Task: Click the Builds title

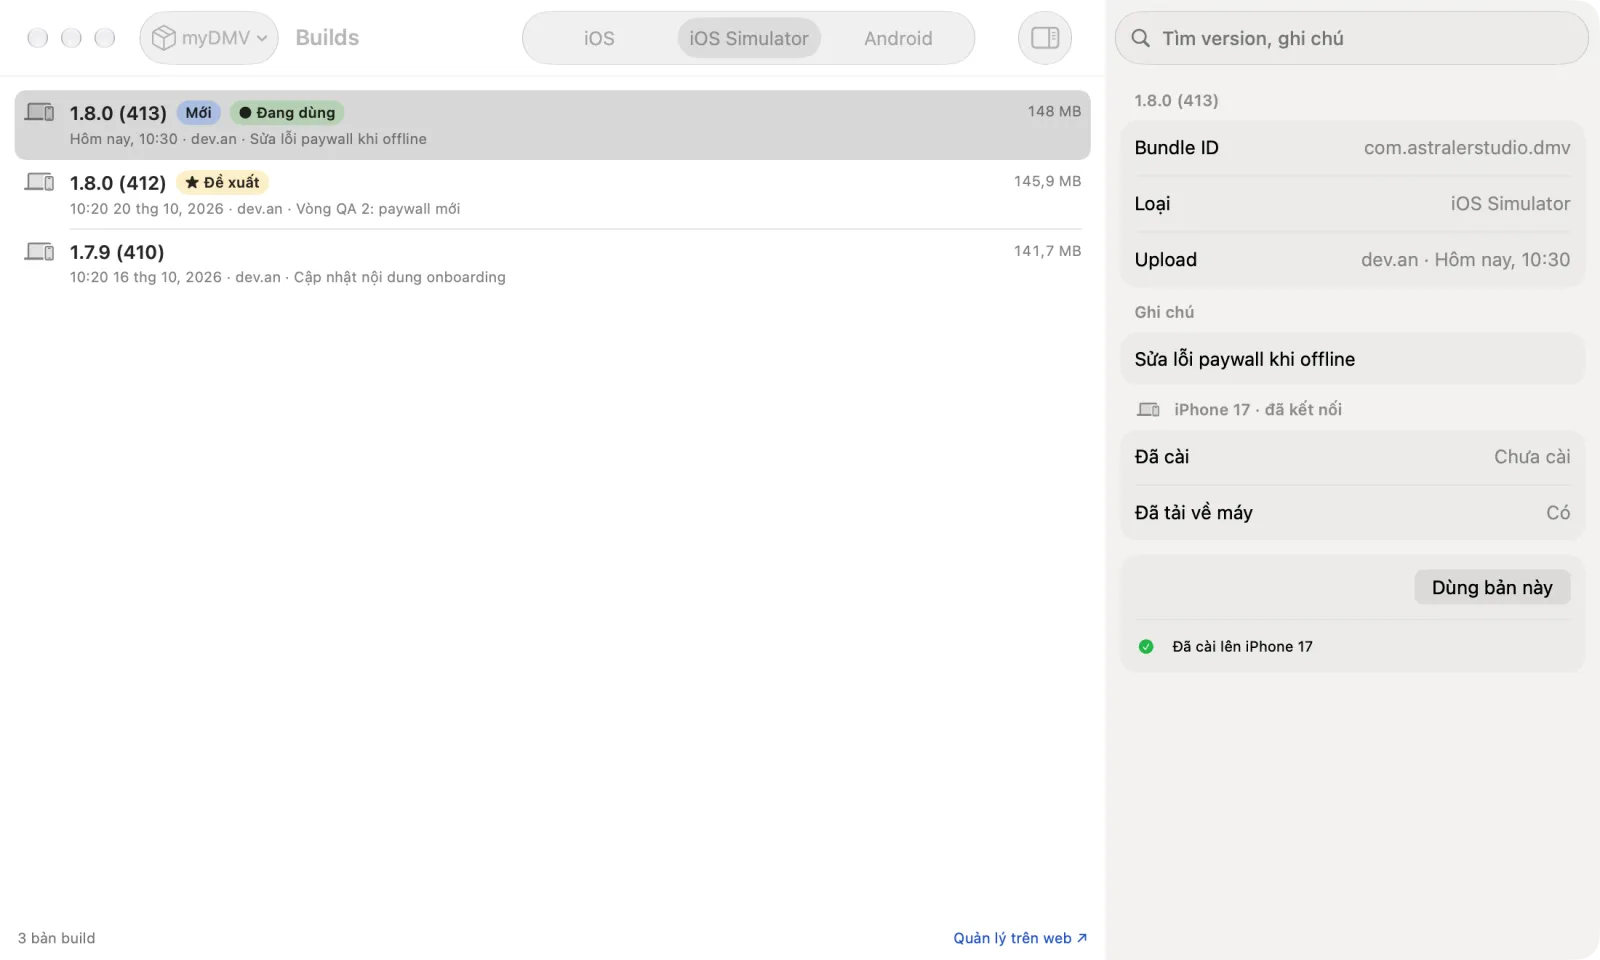Action: pos(327,38)
